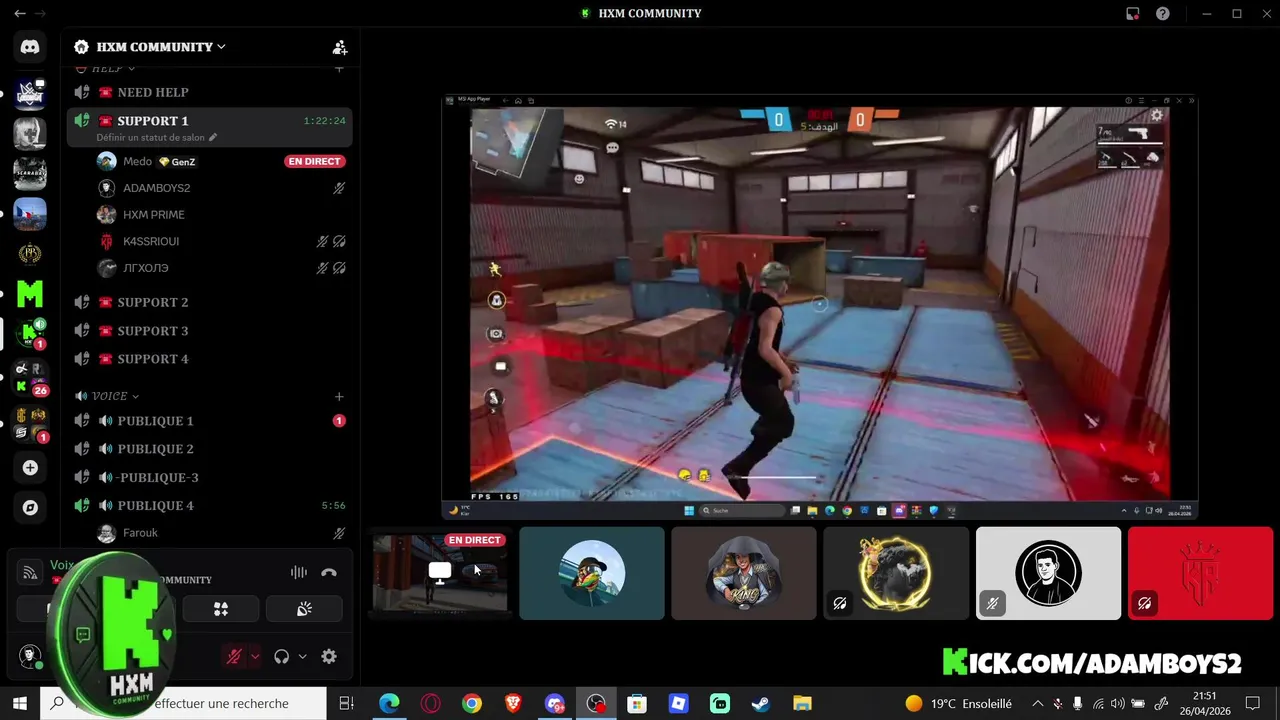Screen dimensions: 1280x720
Task: Click the main game stream video
Action: [x=820, y=307]
